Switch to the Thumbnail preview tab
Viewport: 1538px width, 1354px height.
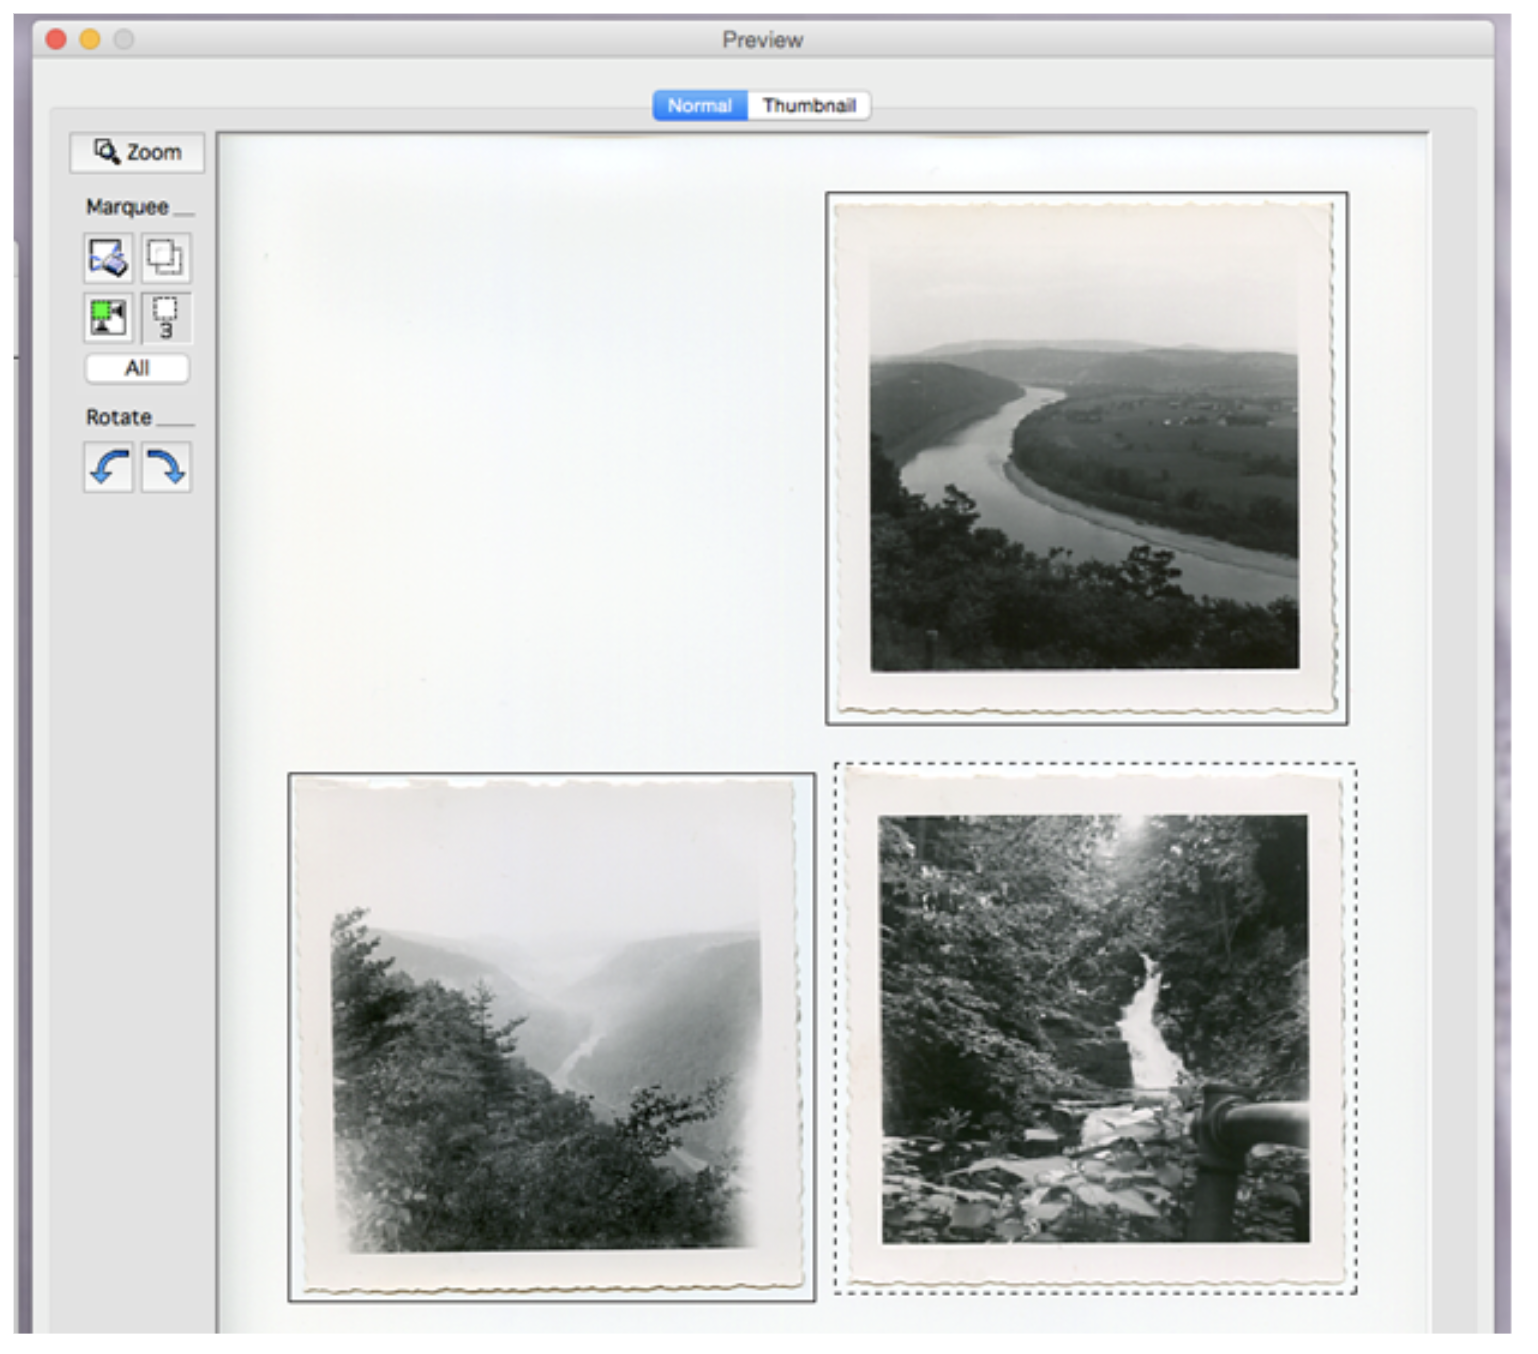(x=809, y=105)
